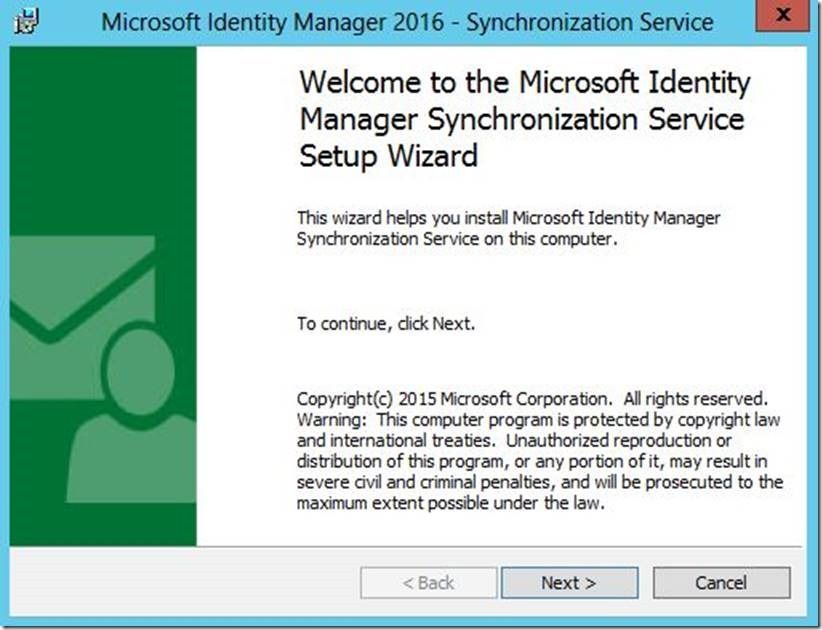822x630 pixels.
Task: Cancel the Synchronization Service setup
Action: click(x=721, y=583)
